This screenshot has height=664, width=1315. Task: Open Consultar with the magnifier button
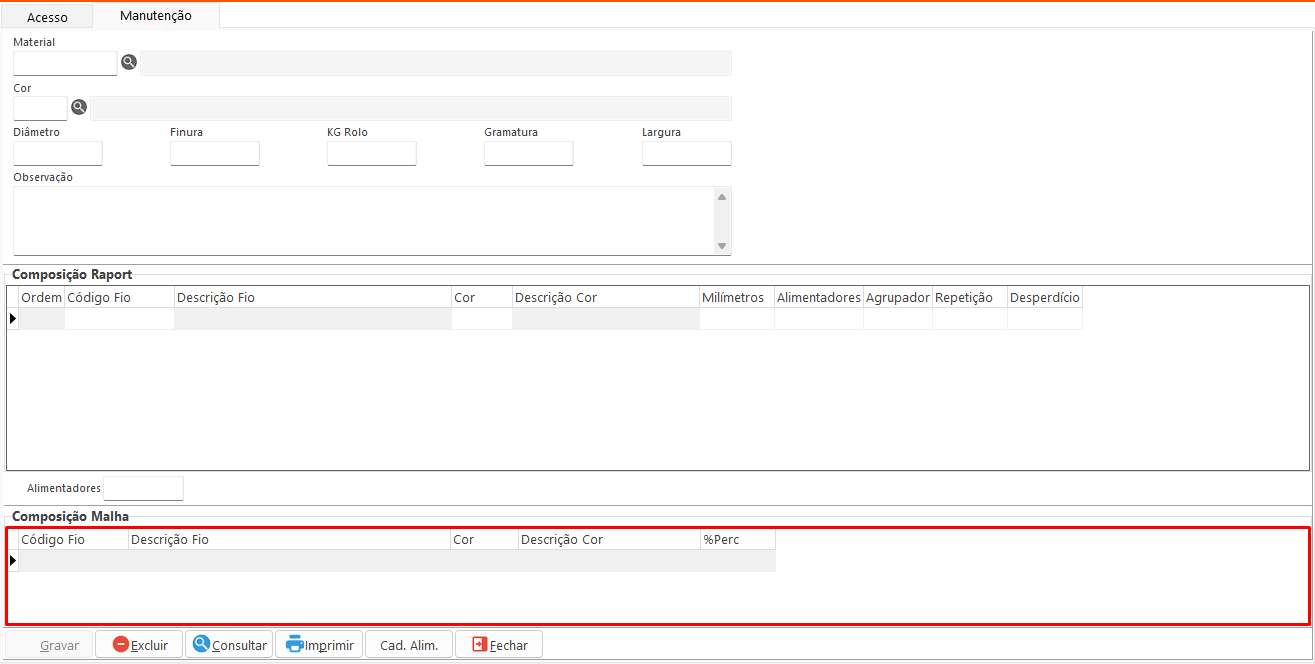tap(229, 645)
